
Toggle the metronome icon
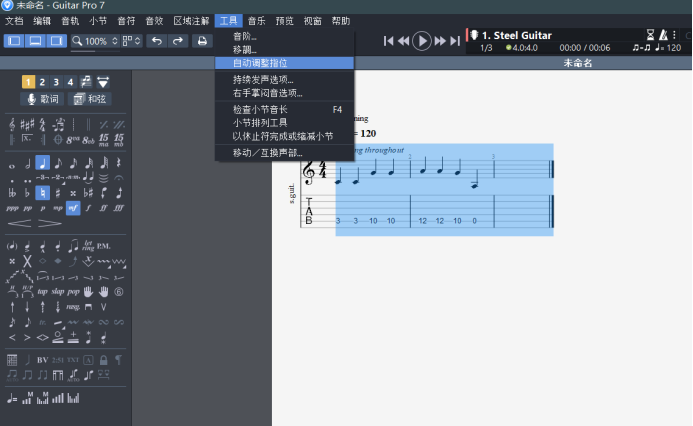point(666,34)
